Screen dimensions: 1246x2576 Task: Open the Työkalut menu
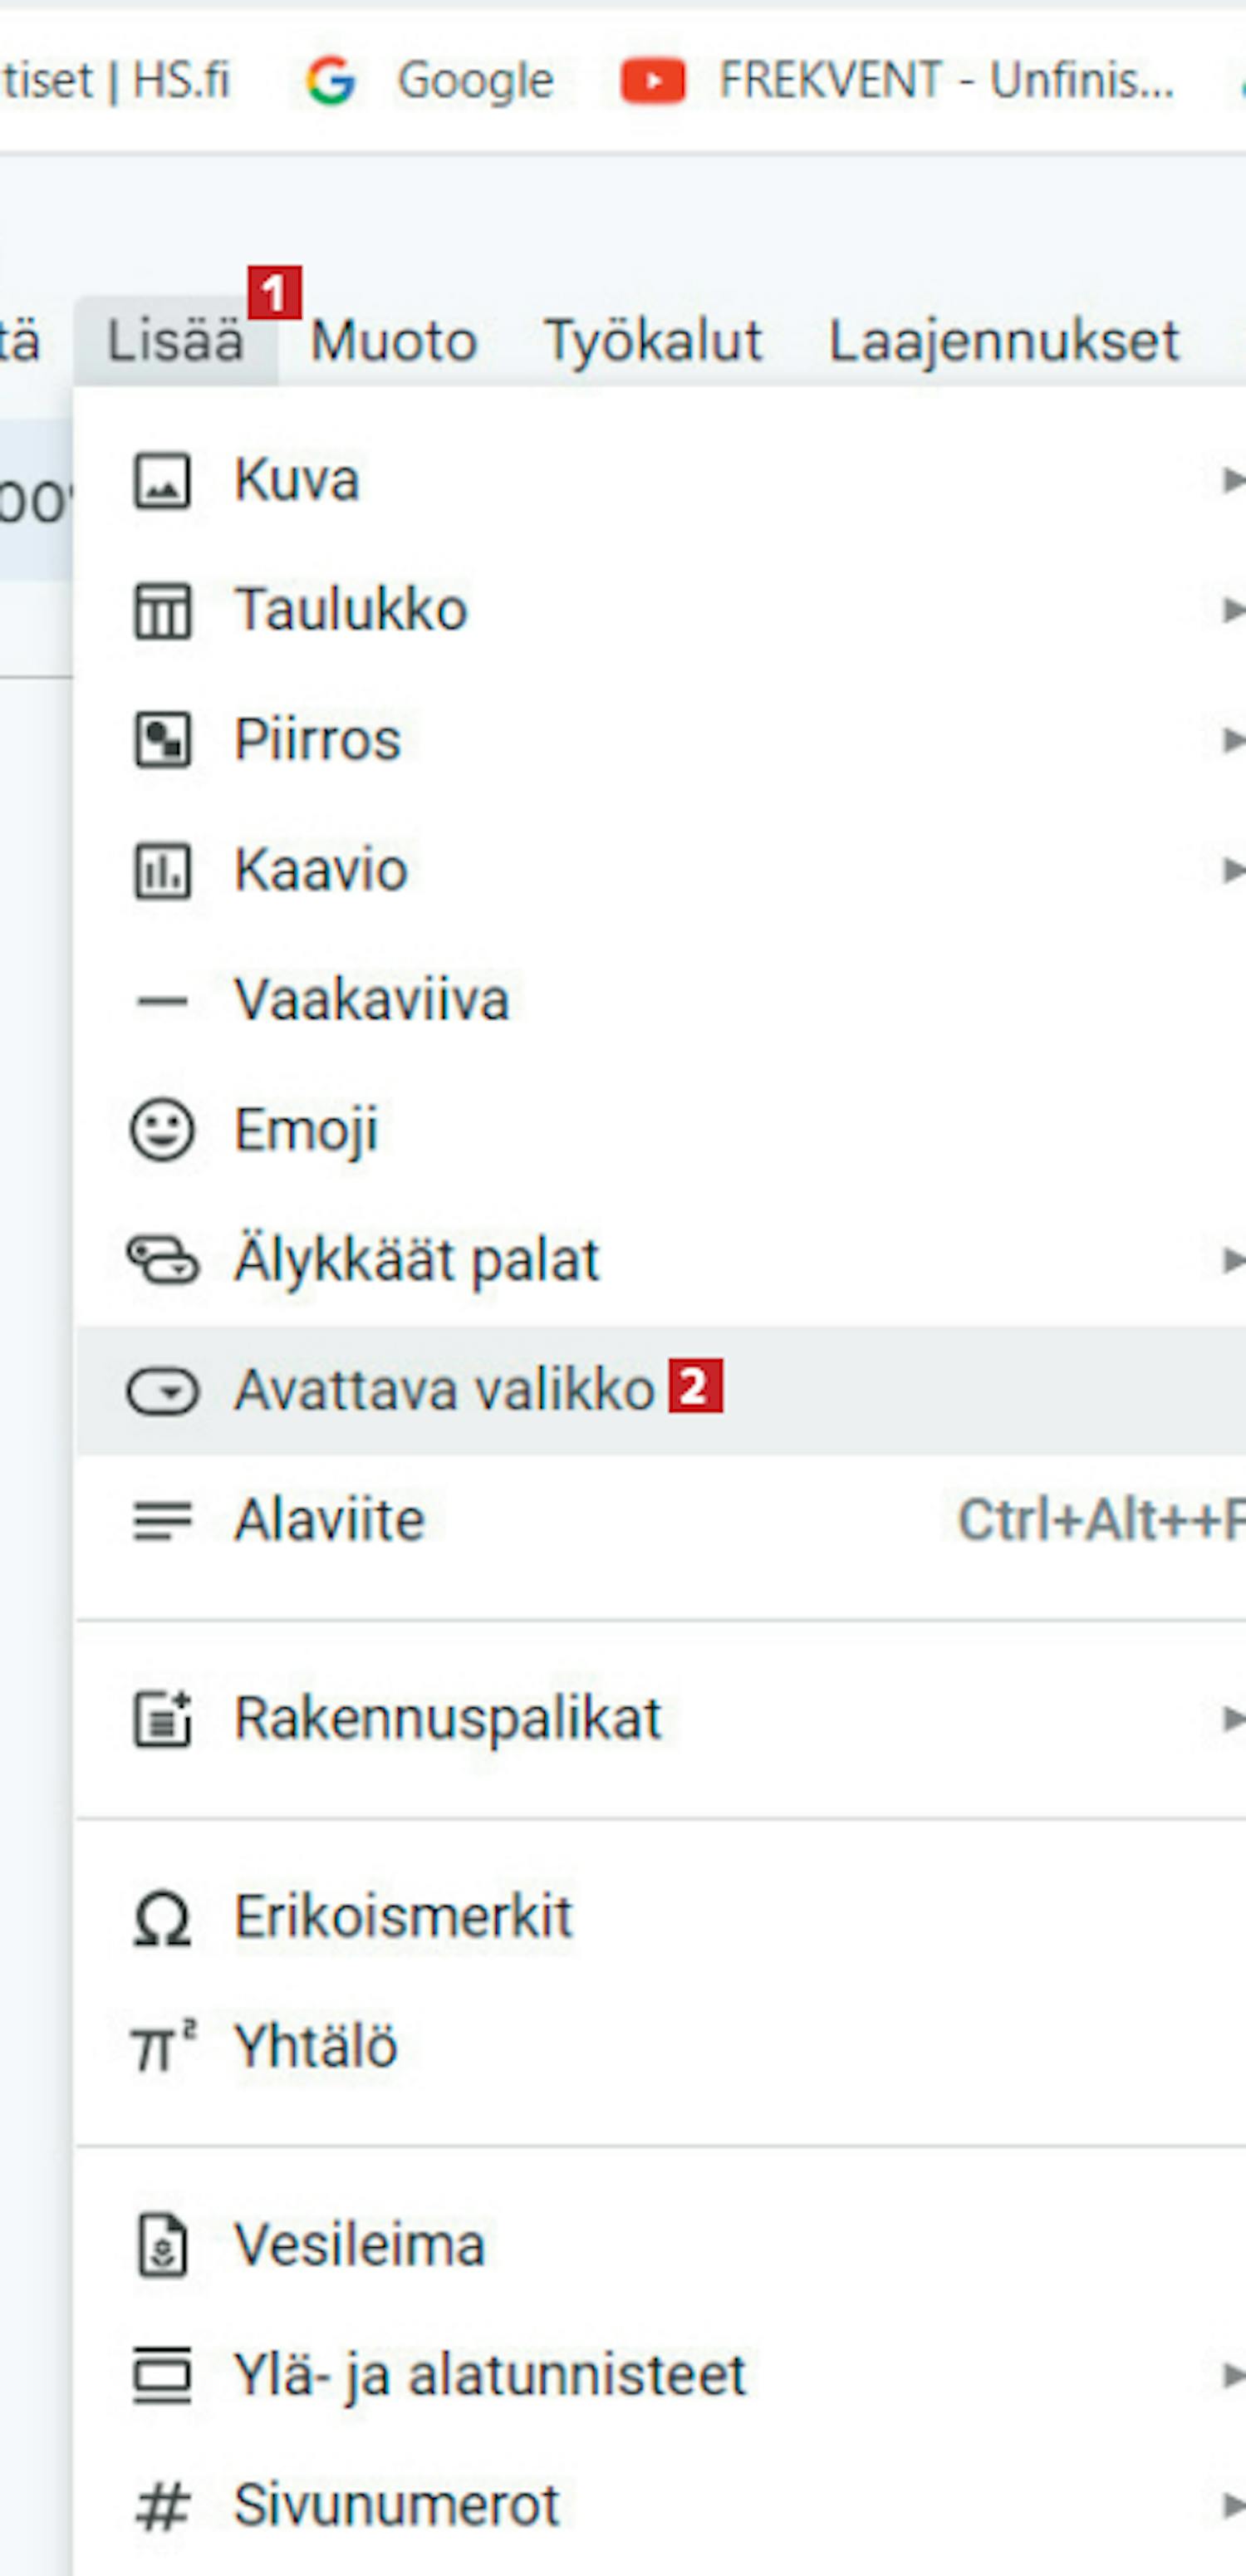(x=653, y=341)
